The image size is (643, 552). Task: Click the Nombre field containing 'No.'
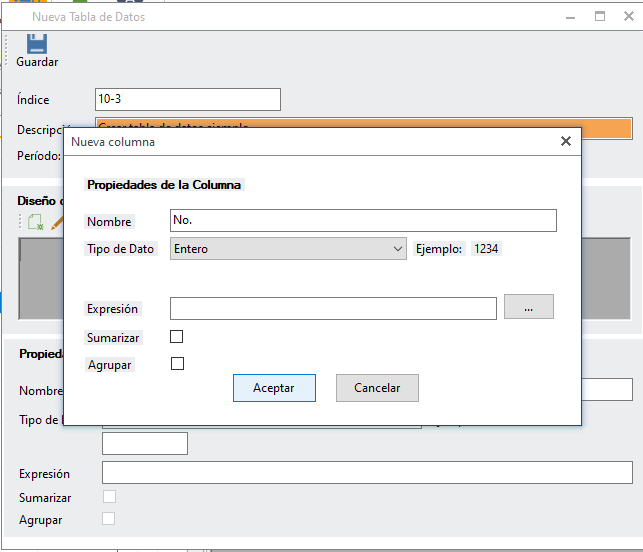pos(363,221)
